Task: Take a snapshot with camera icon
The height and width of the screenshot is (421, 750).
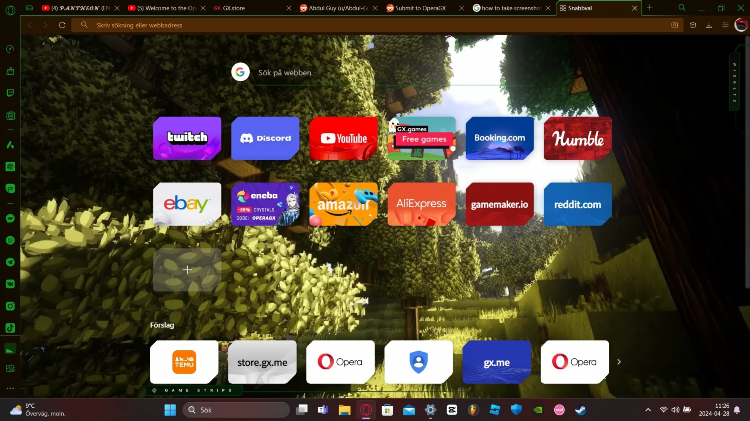Action: (674, 25)
